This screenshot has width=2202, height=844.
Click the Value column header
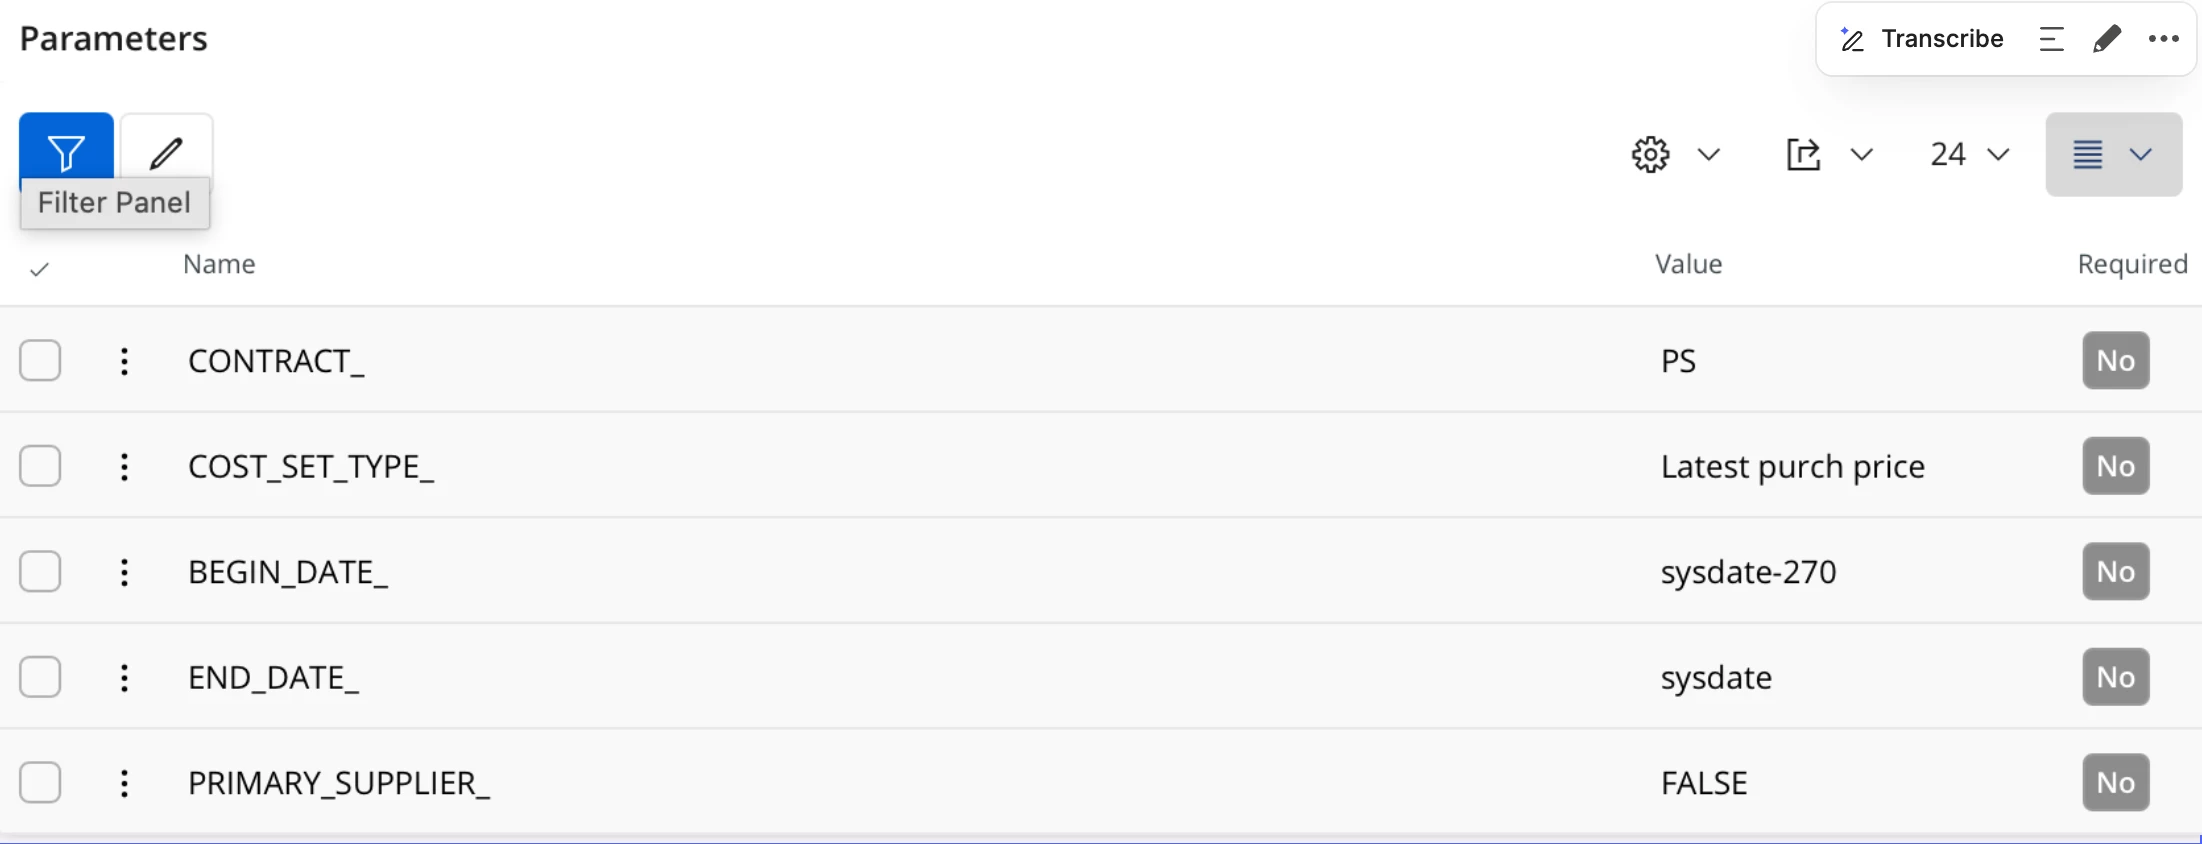click(x=1688, y=264)
